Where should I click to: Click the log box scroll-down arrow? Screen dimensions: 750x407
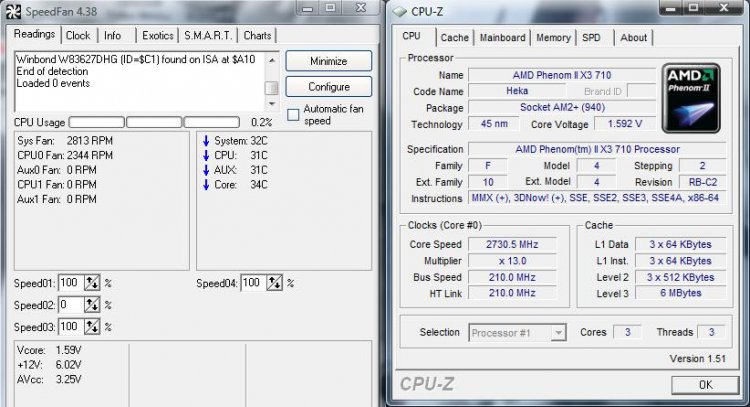(x=272, y=104)
